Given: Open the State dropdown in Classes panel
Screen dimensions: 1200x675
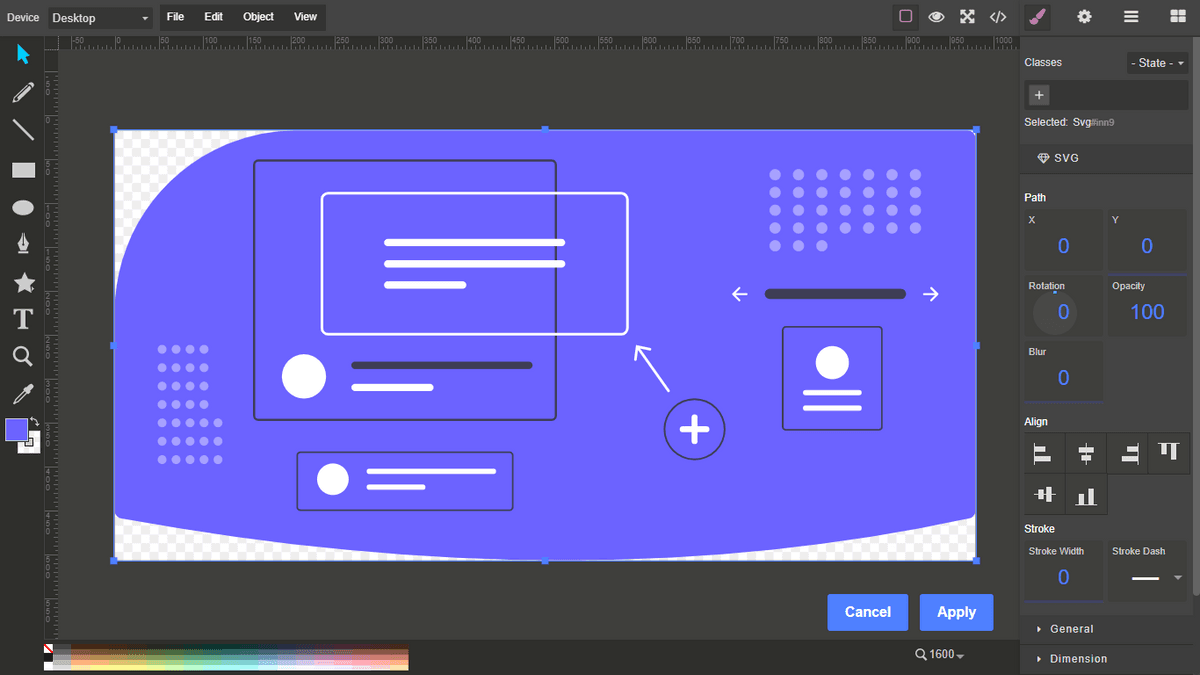Looking at the screenshot, I should pyautogui.click(x=1157, y=62).
